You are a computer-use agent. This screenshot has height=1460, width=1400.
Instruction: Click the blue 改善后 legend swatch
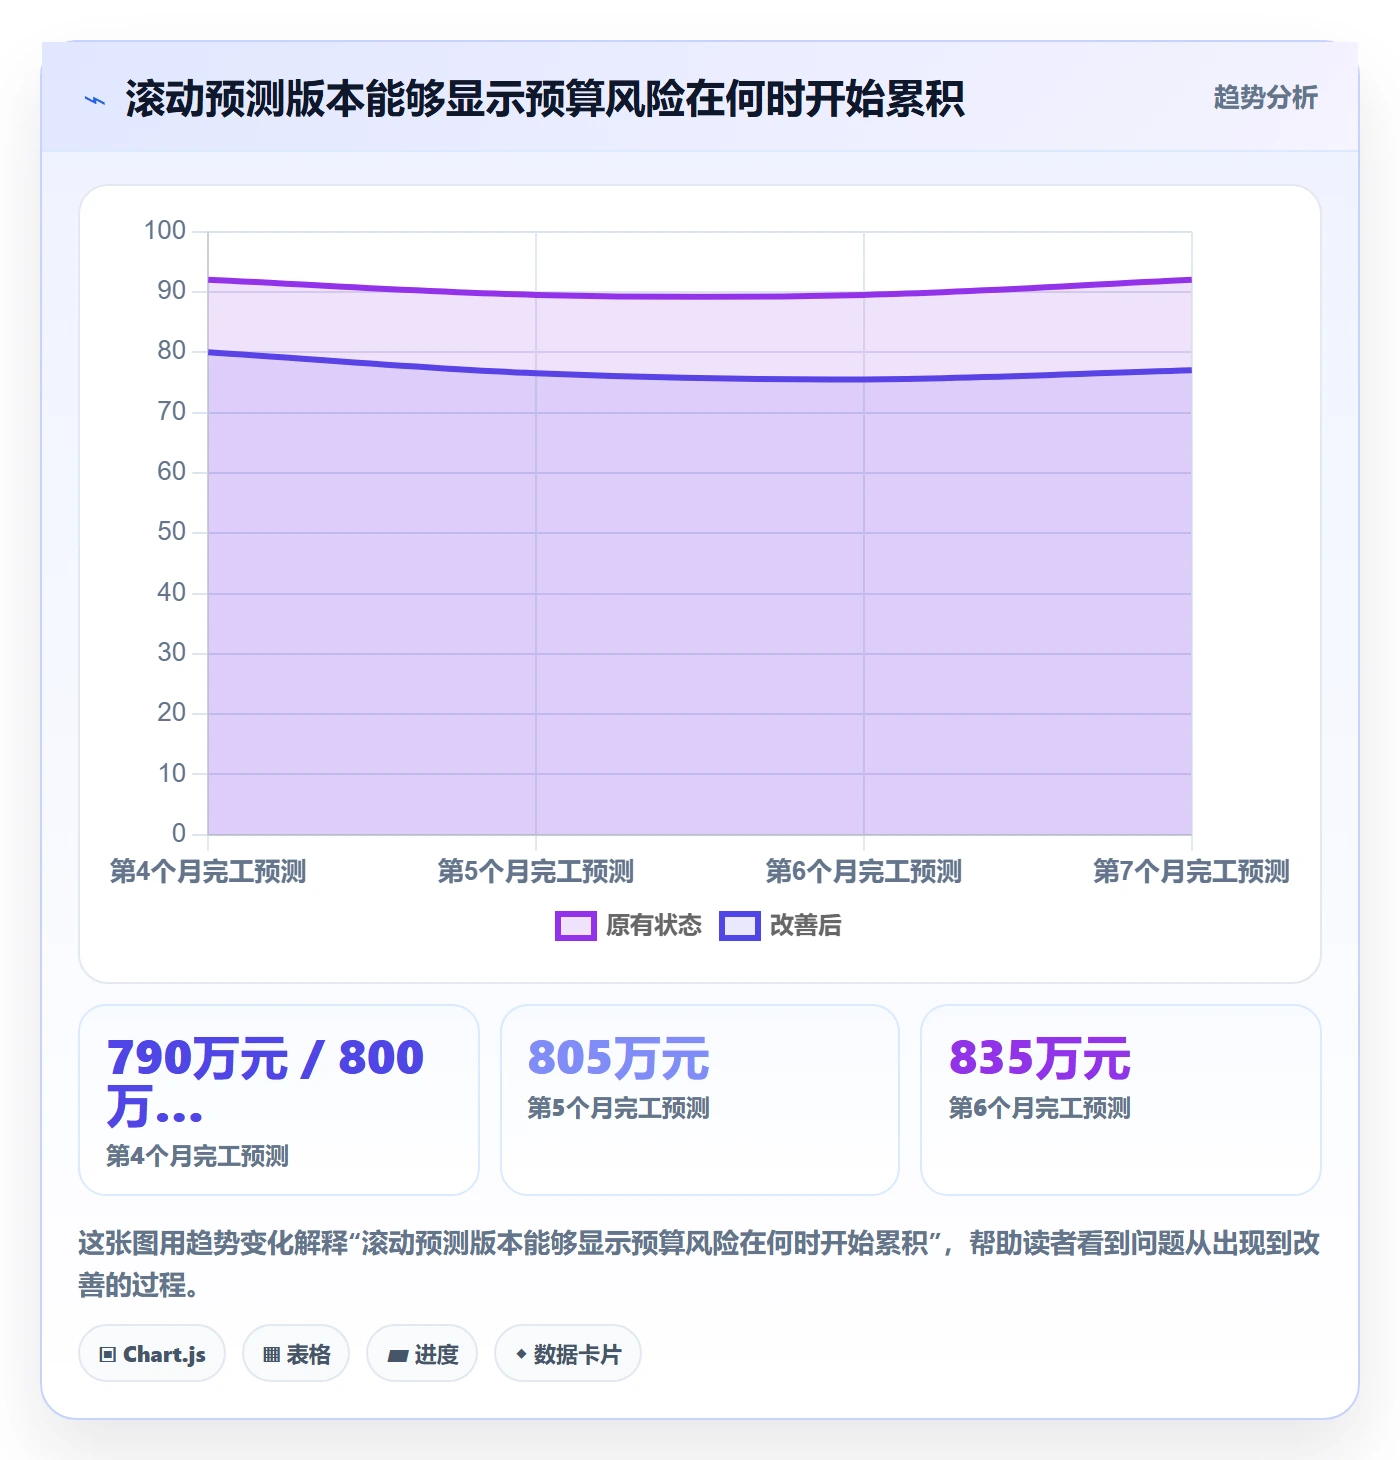pos(740,926)
